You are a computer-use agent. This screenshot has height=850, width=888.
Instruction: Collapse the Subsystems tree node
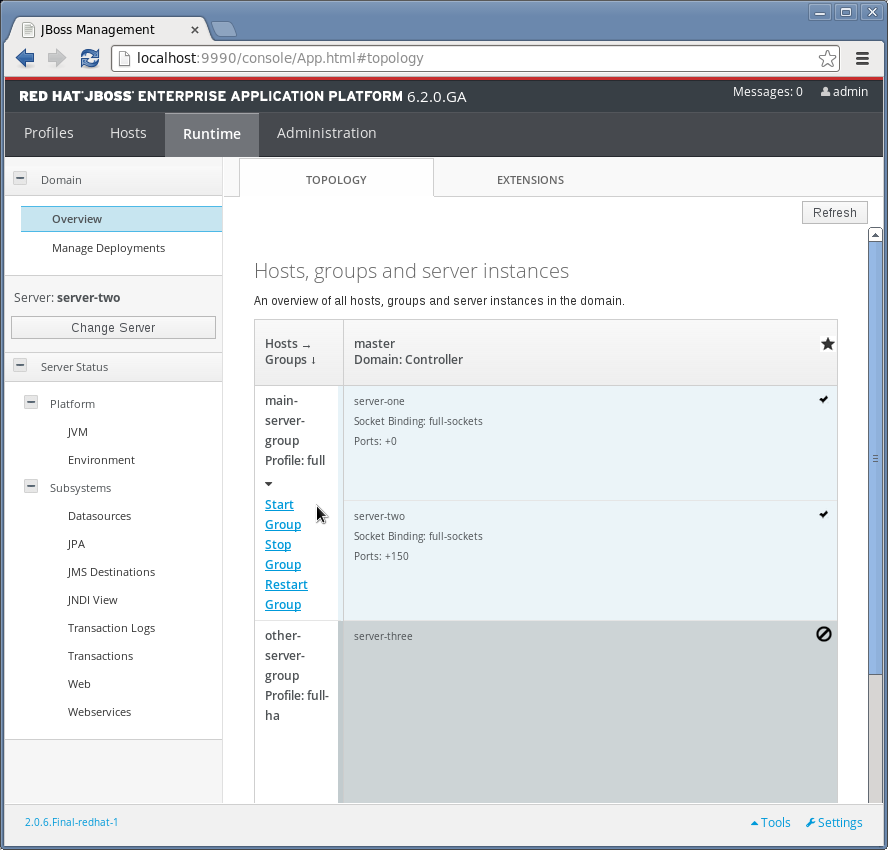30,488
